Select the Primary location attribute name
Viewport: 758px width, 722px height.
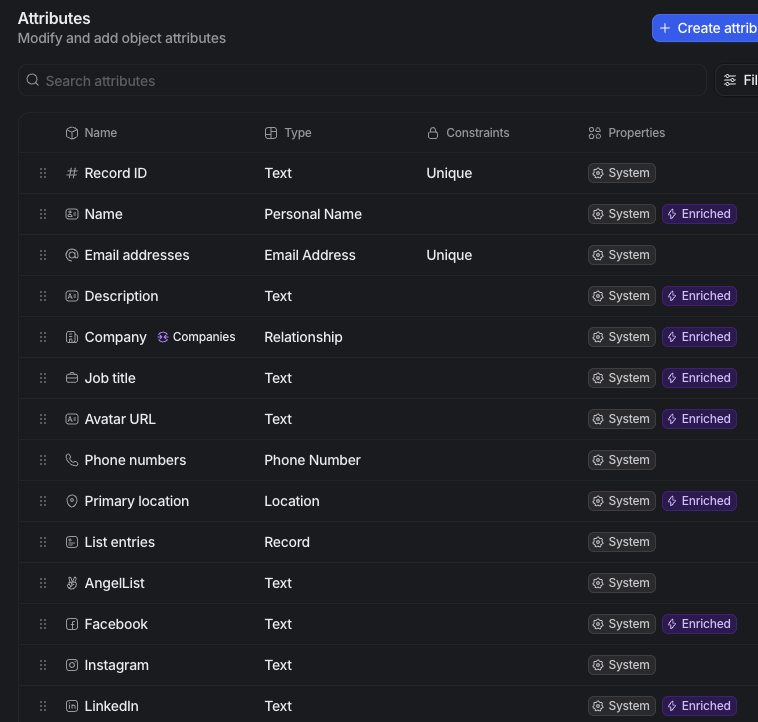click(x=137, y=501)
